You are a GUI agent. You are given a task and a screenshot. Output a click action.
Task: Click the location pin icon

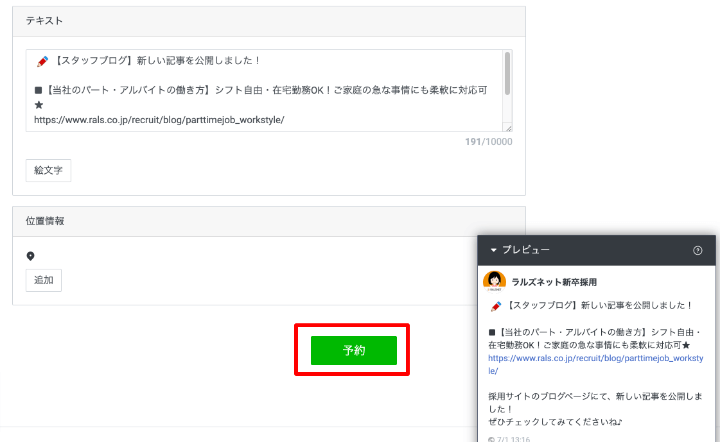(x=31, y=256)
